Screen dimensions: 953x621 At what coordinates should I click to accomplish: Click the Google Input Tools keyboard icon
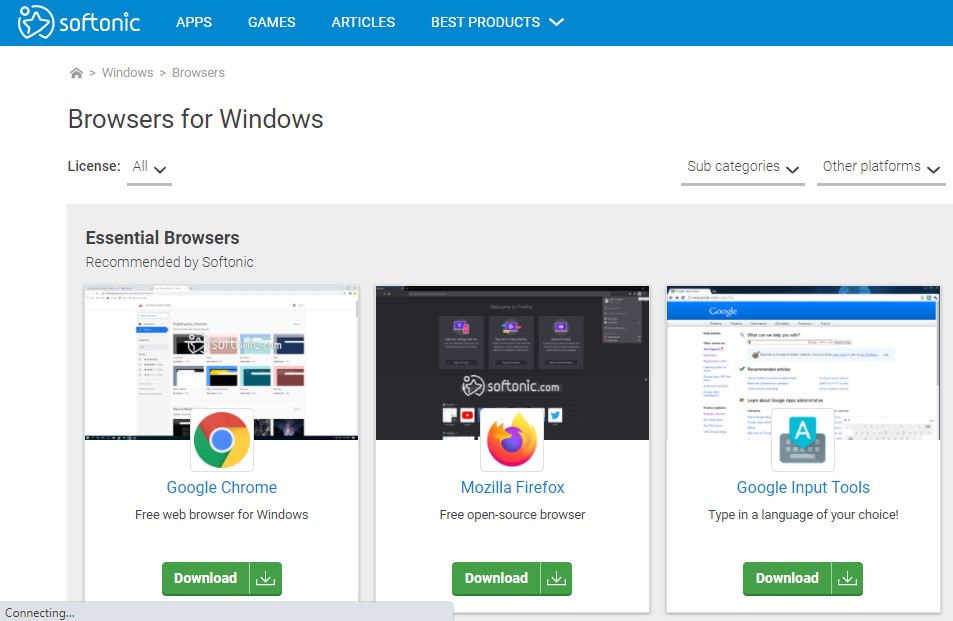point(803,439)
